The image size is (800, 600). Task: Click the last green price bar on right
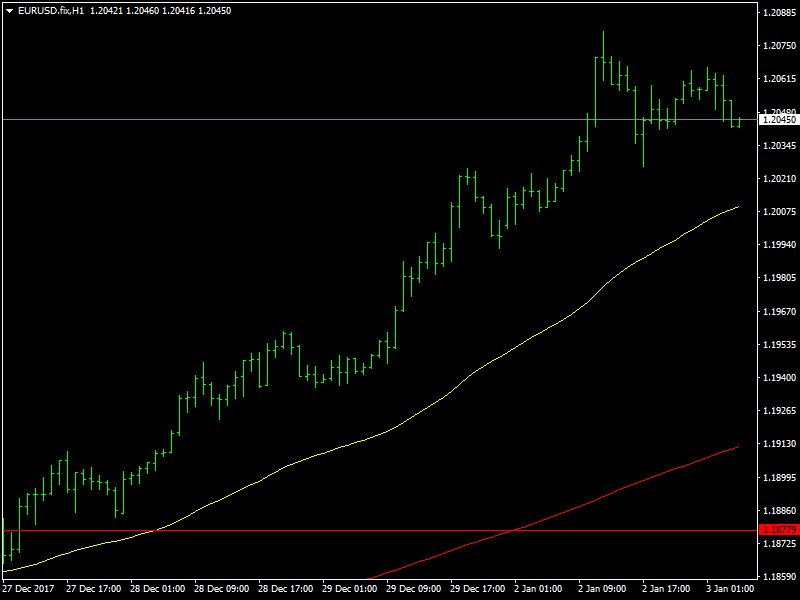tap(739, 122)
